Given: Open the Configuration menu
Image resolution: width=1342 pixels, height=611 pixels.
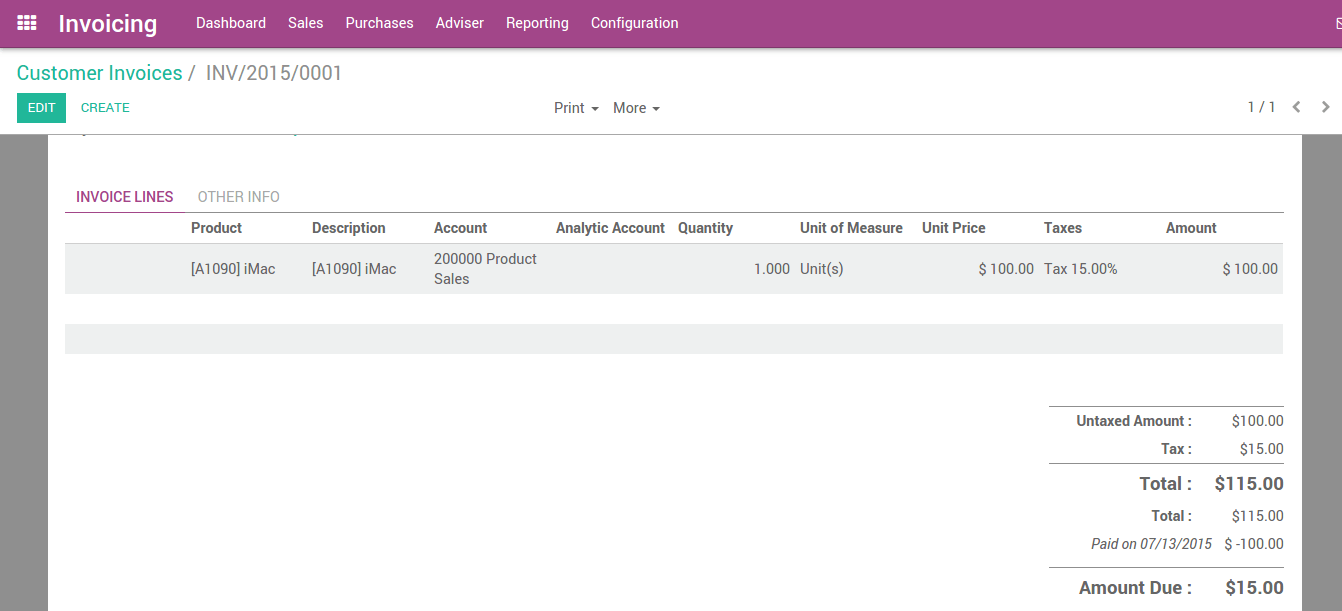Looking at the screenshot, I should click(634, 22).
